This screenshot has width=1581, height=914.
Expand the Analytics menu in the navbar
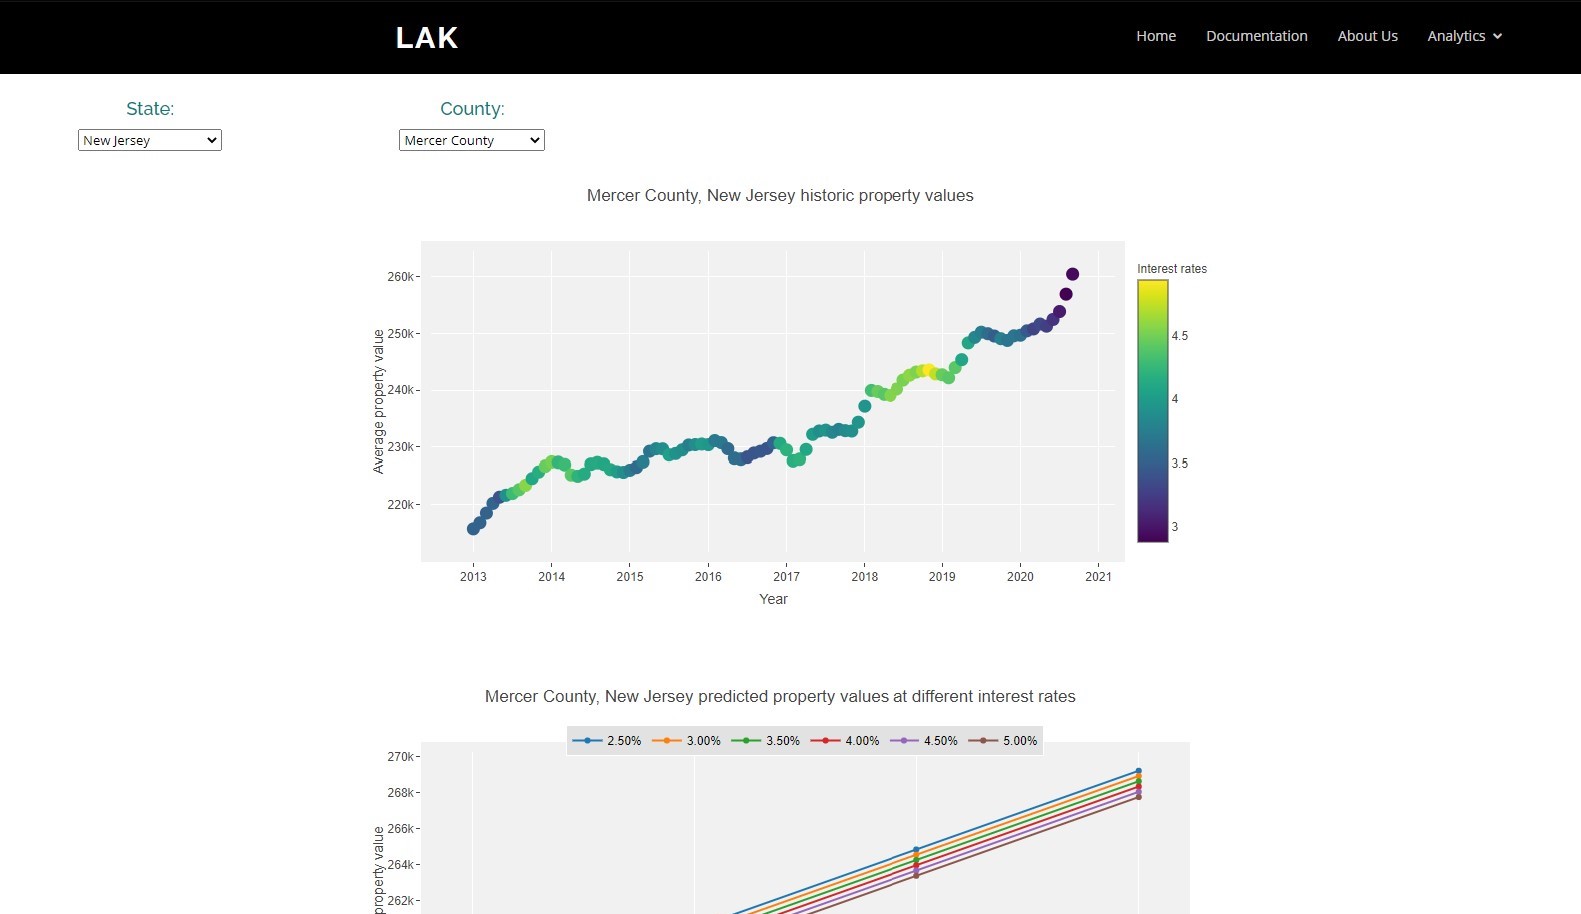point(1464,36)
